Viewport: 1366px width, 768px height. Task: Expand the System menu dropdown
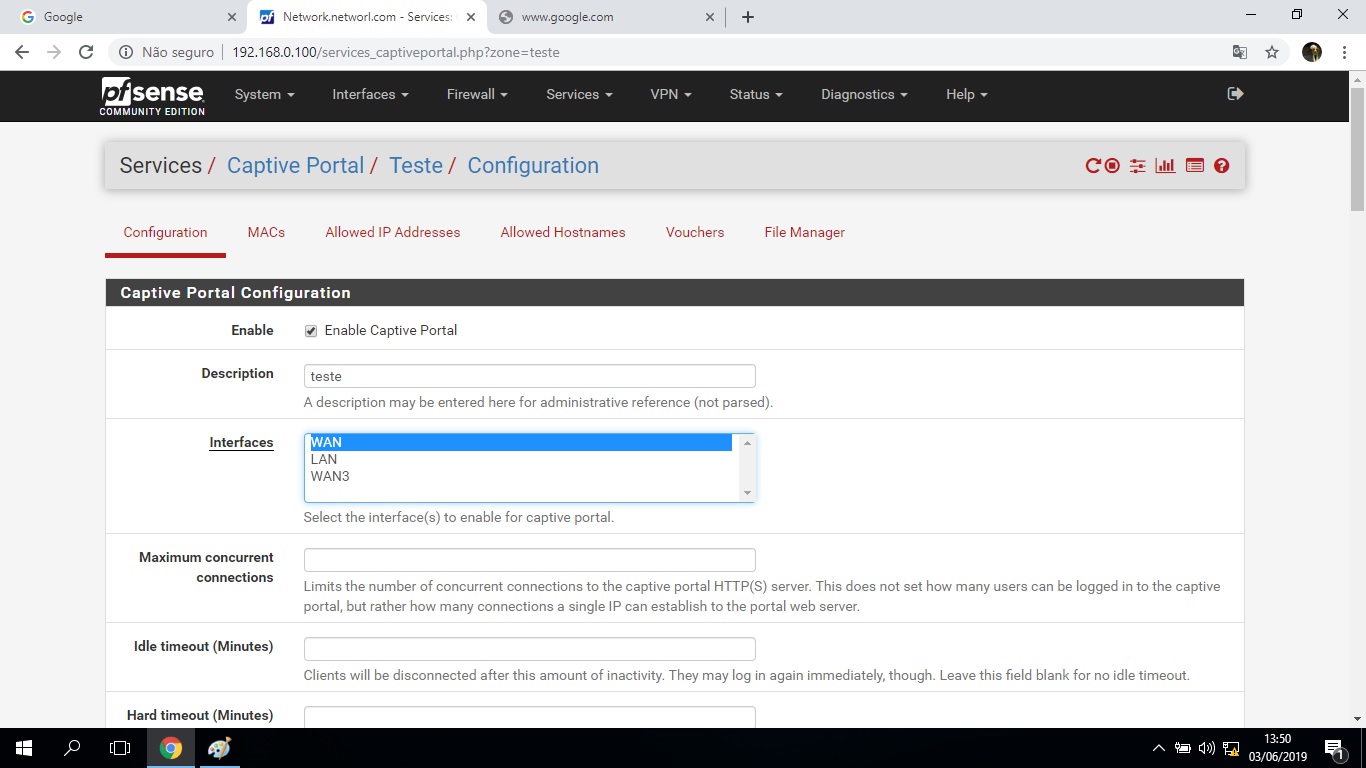[264, 94]
